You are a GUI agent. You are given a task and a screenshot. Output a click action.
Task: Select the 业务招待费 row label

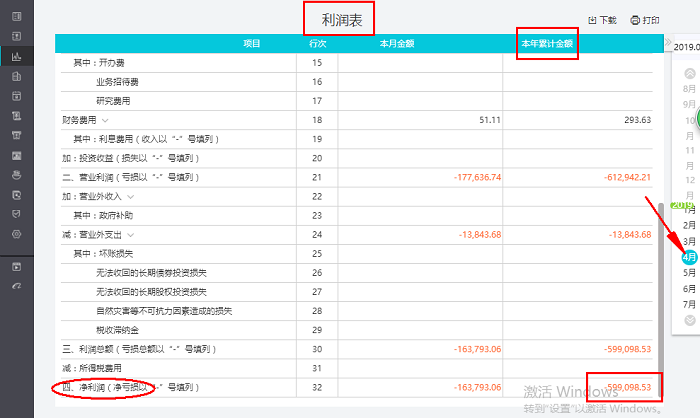coord(117,82)
